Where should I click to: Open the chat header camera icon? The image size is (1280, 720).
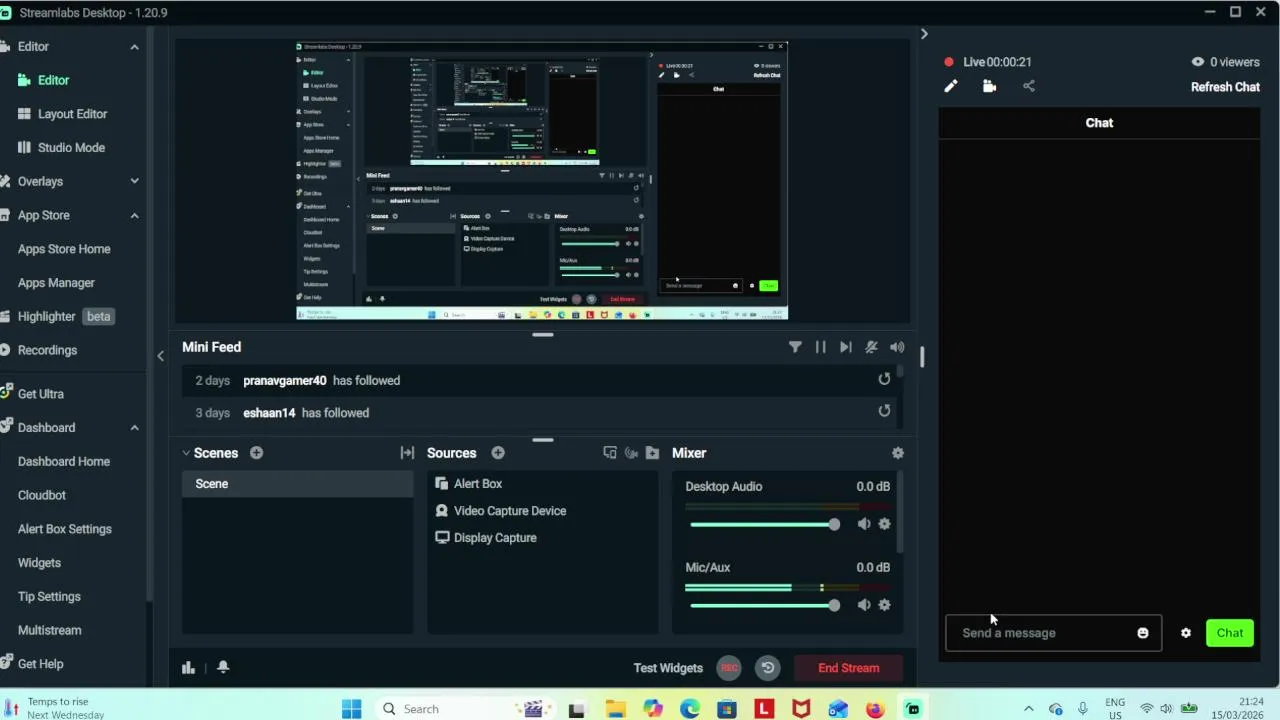coord(990,86)
